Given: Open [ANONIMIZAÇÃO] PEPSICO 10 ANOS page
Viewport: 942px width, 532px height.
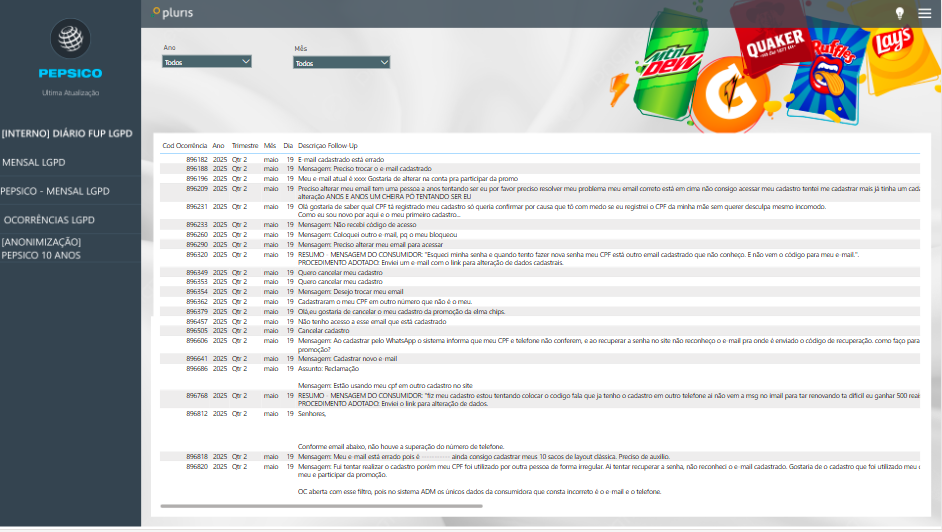Looking at the screenshot, I should 41,248.
